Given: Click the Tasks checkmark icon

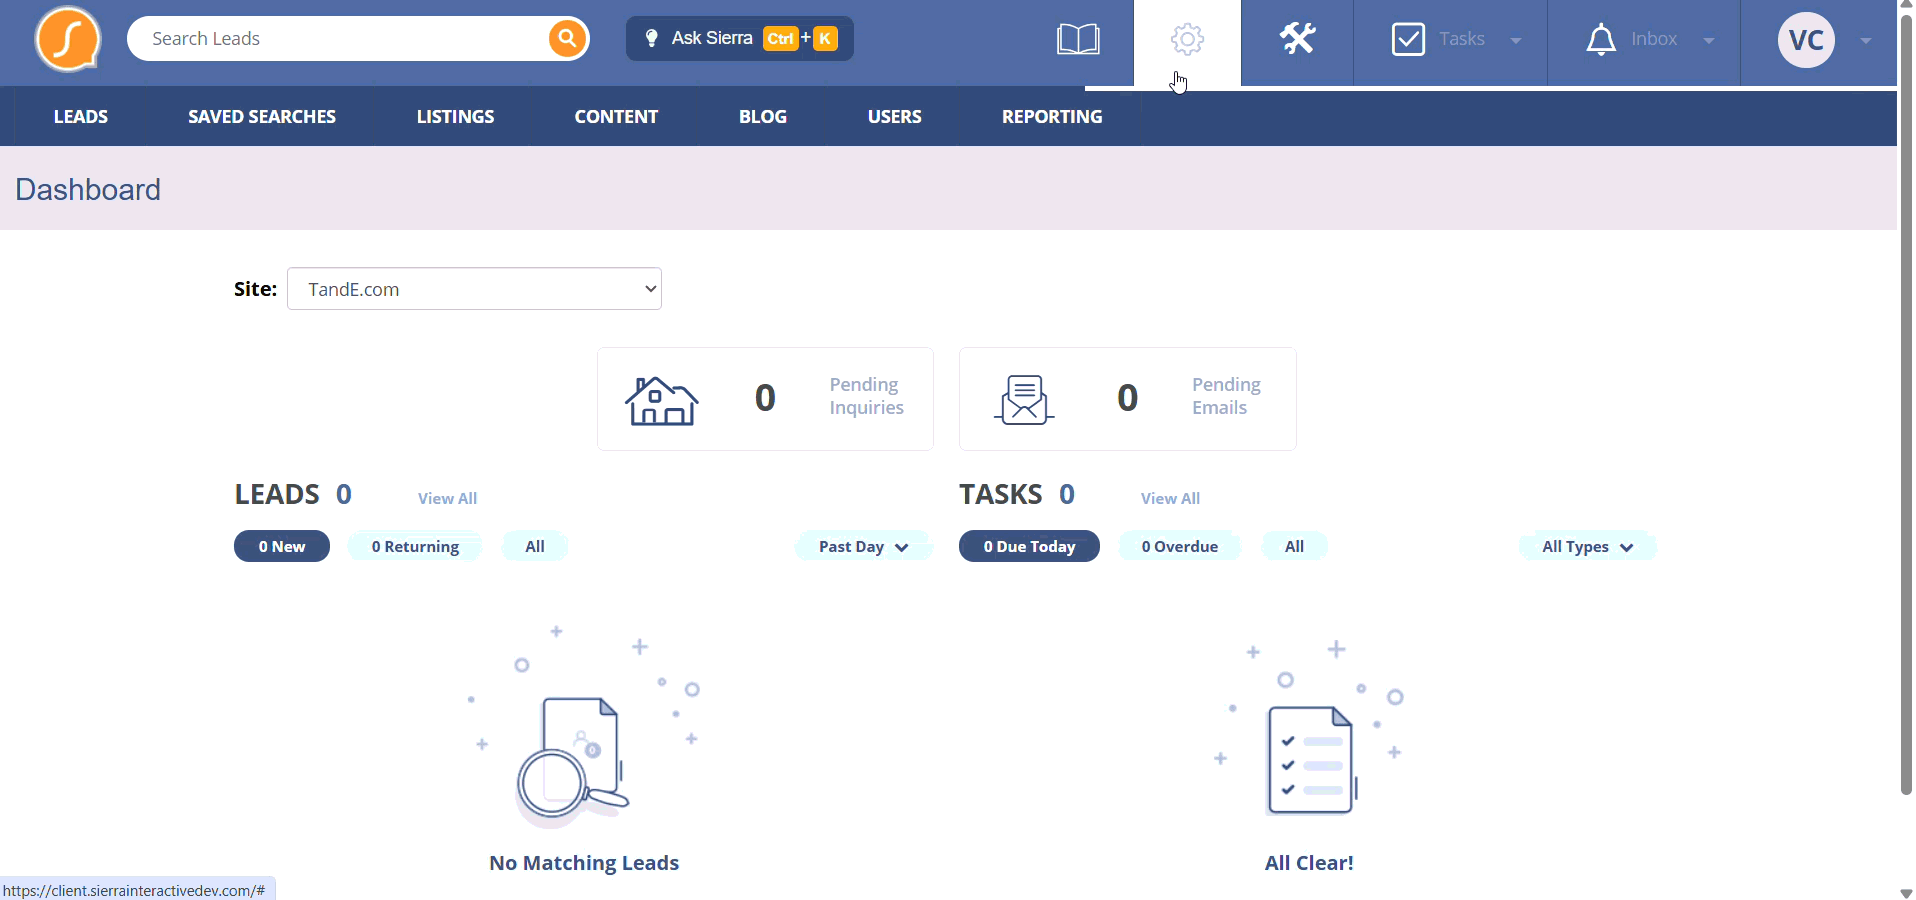Looking at the screenshot, I should 1408,39.
